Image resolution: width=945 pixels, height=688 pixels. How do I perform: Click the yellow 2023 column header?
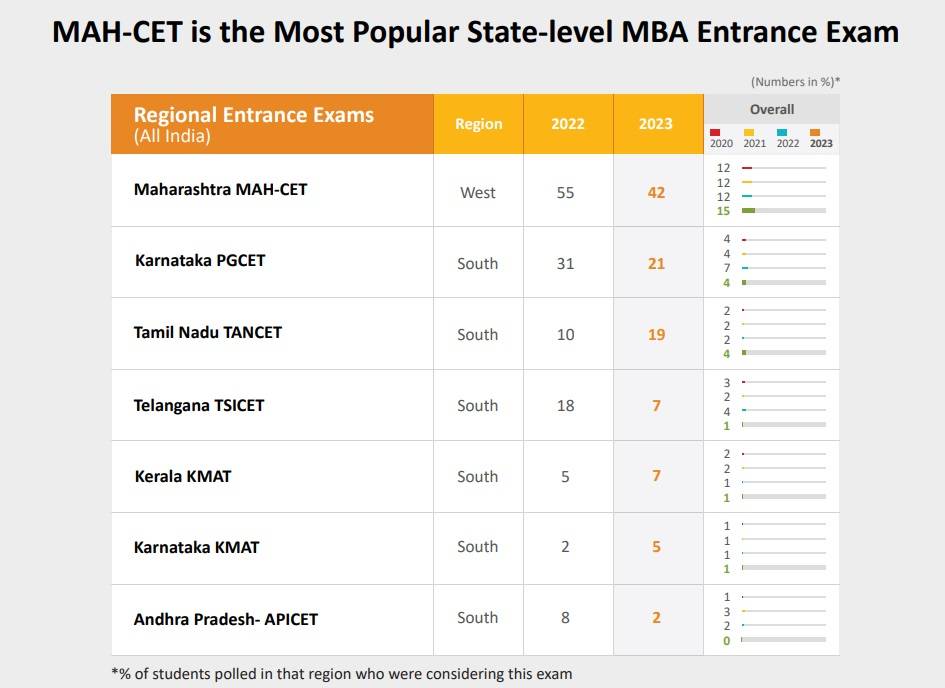click(x=656, y=124)
